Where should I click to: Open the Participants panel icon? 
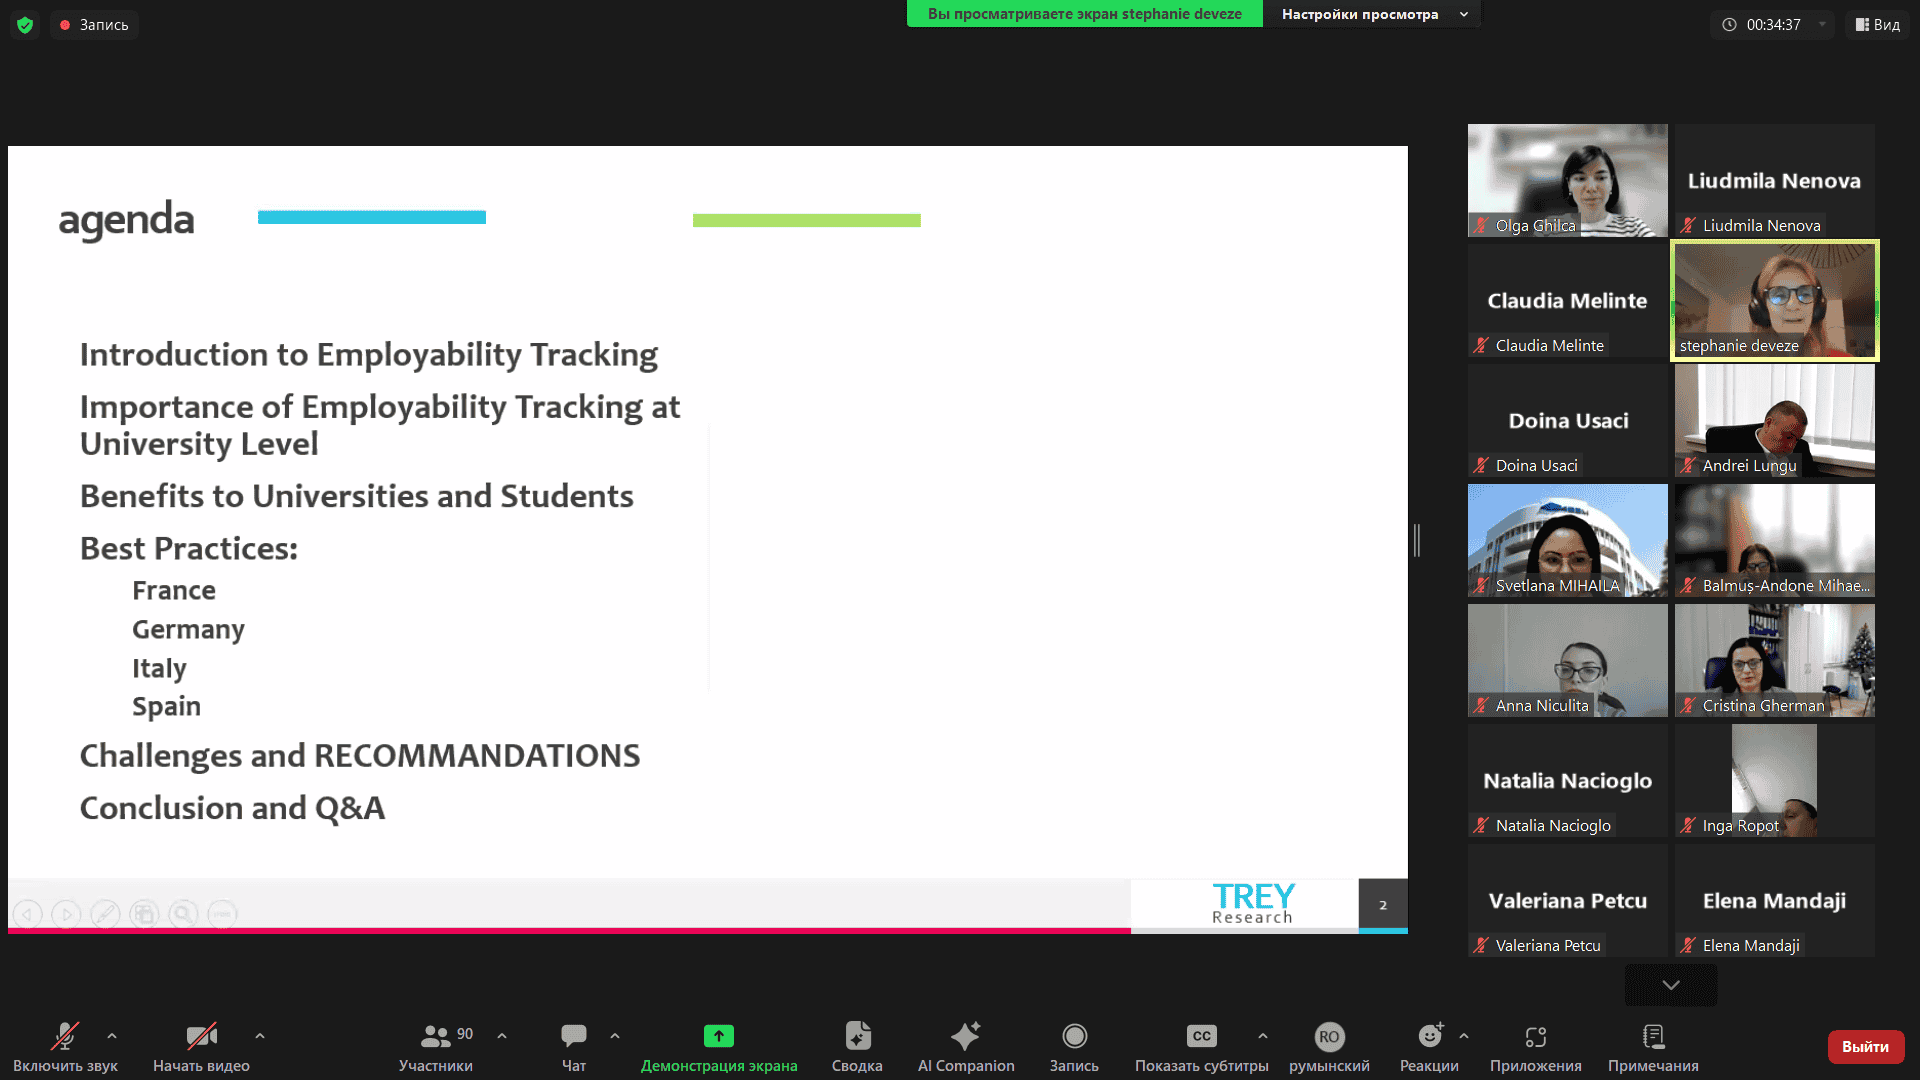pos(435,1036)
